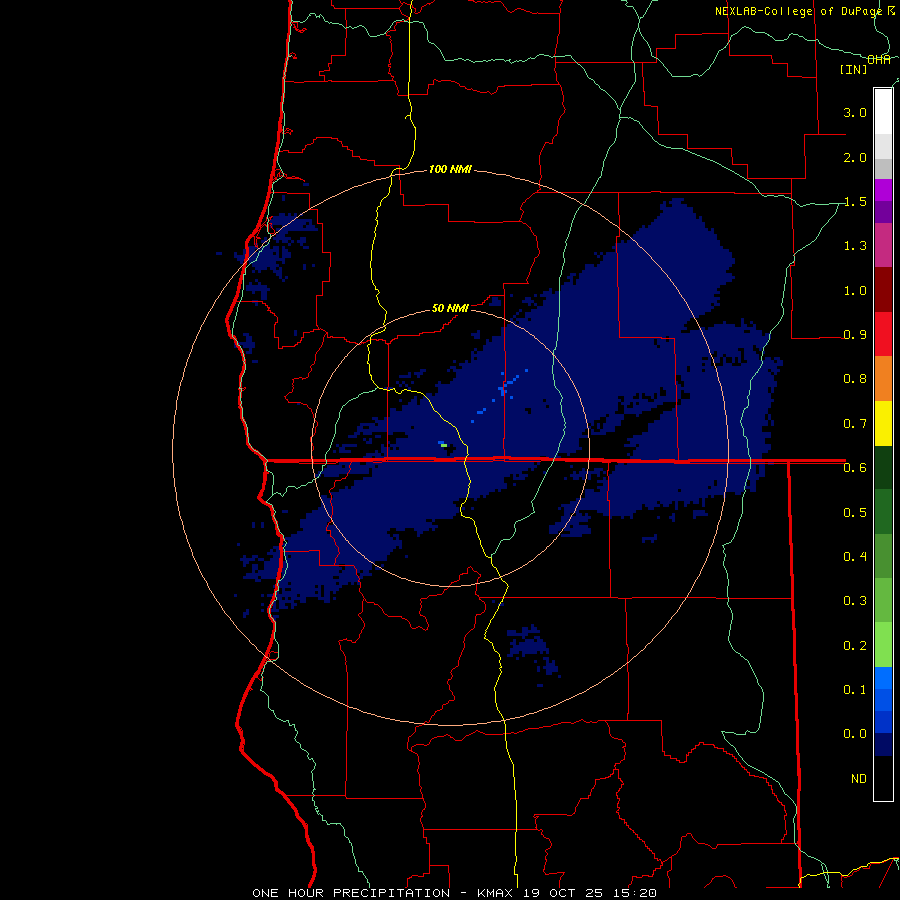Click the magenta swatch near 1.5
The width and height of the screenshot is (900, 900).
[x=883, y=190]
